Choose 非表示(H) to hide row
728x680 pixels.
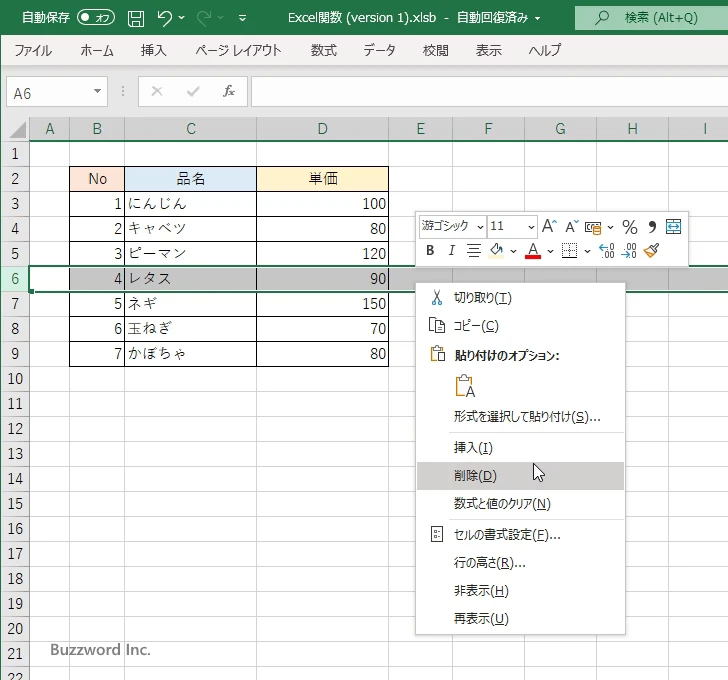[x=520, y=591]
